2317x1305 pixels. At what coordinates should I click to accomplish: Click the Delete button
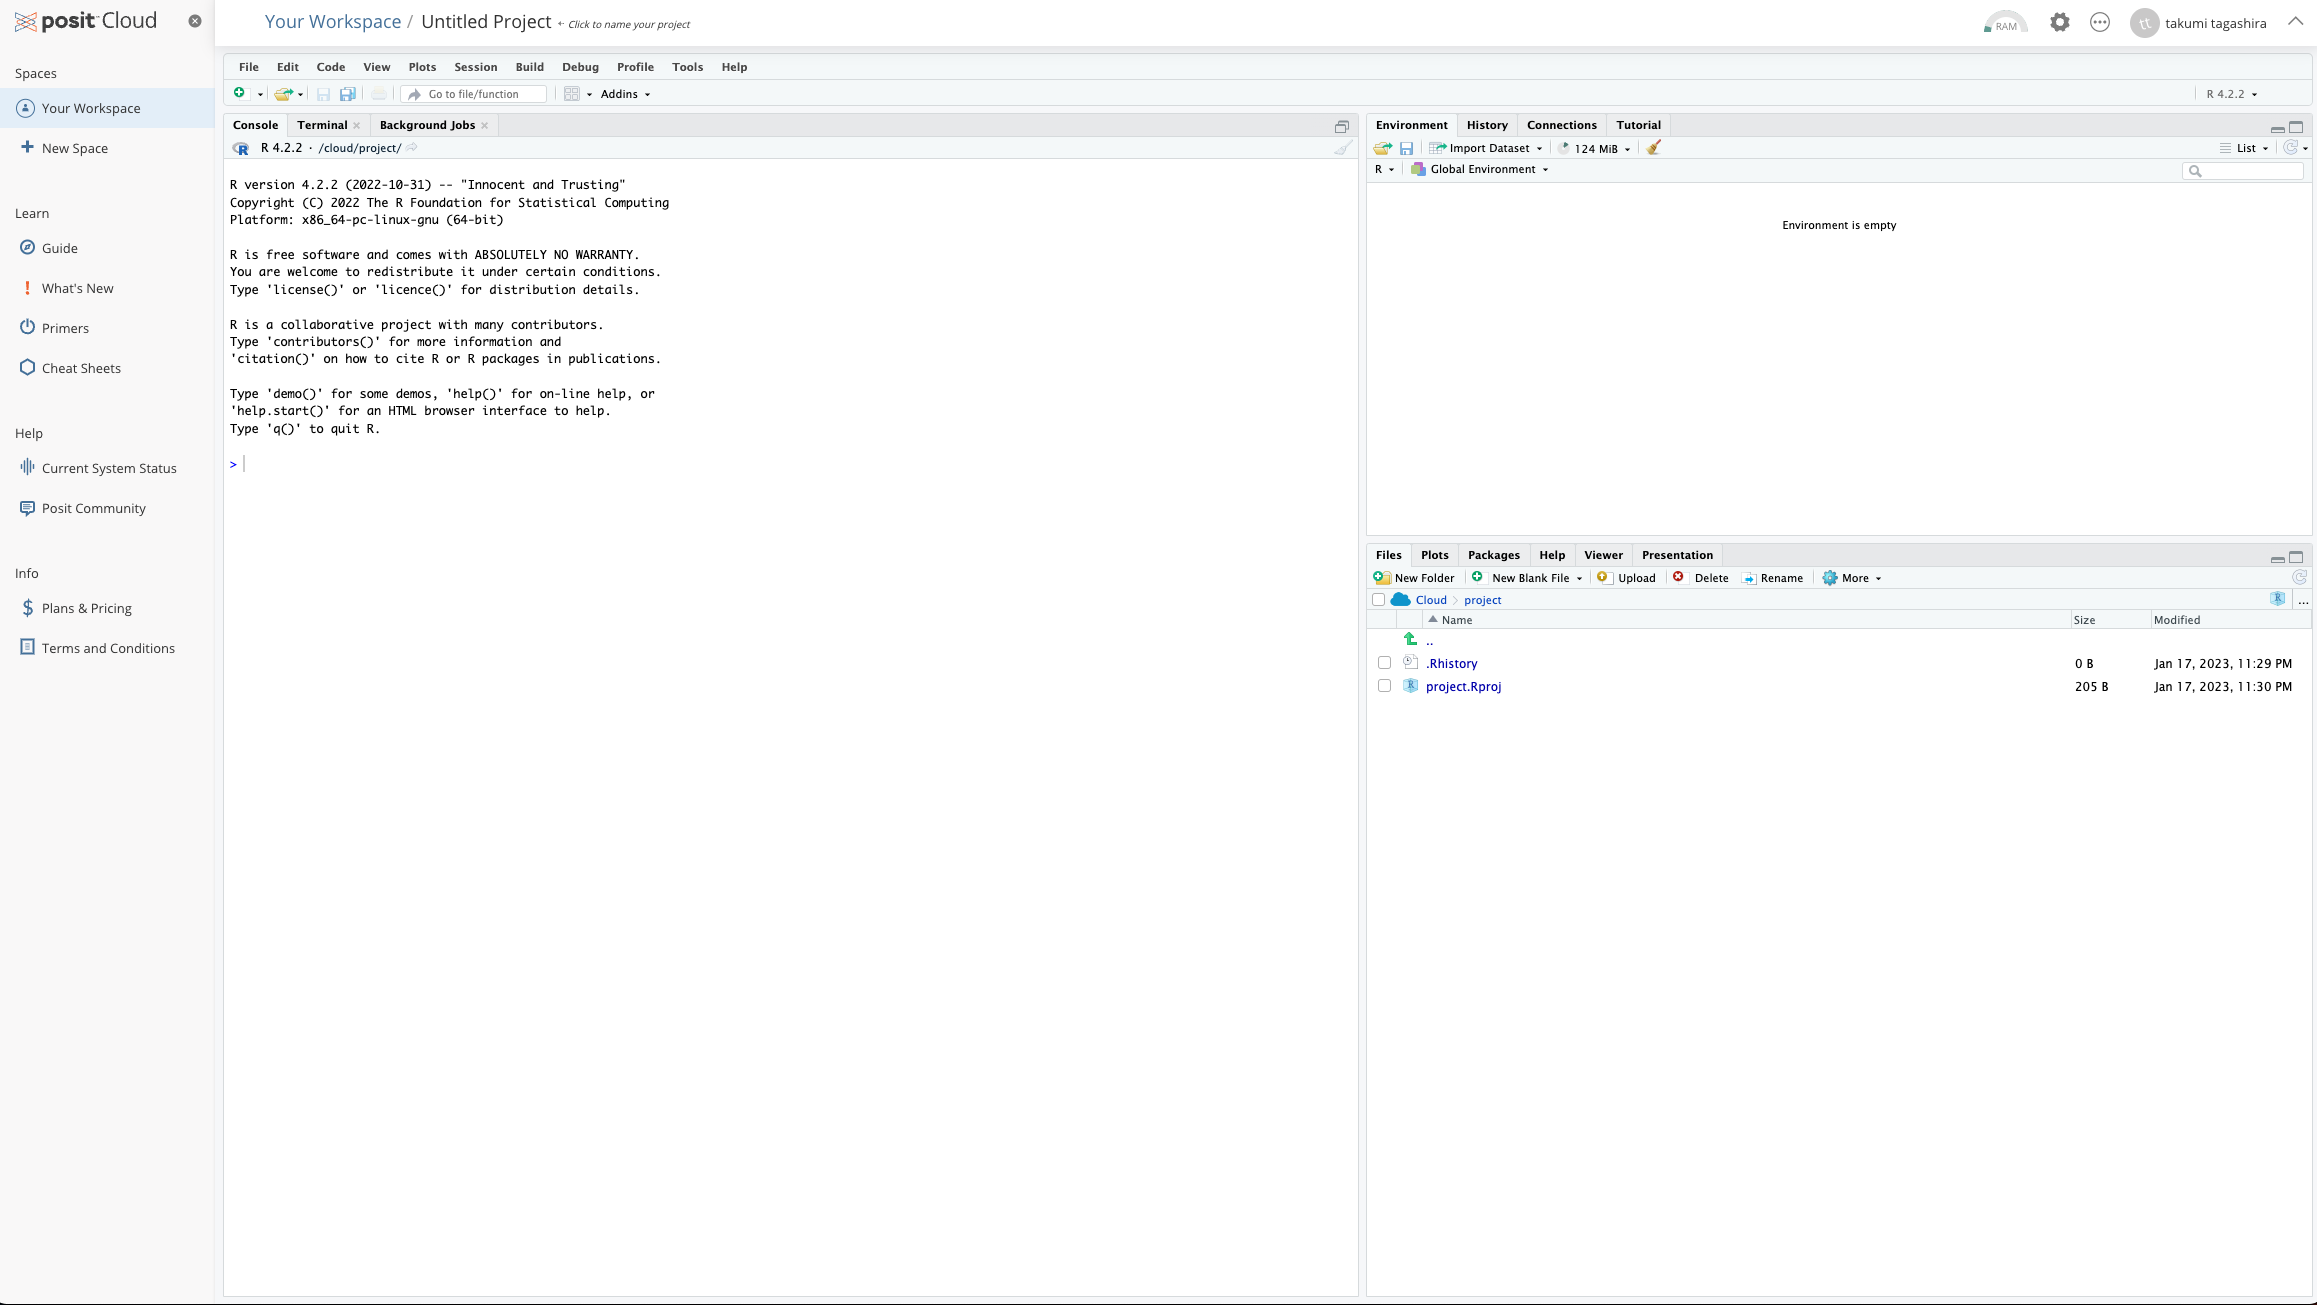1701,578
